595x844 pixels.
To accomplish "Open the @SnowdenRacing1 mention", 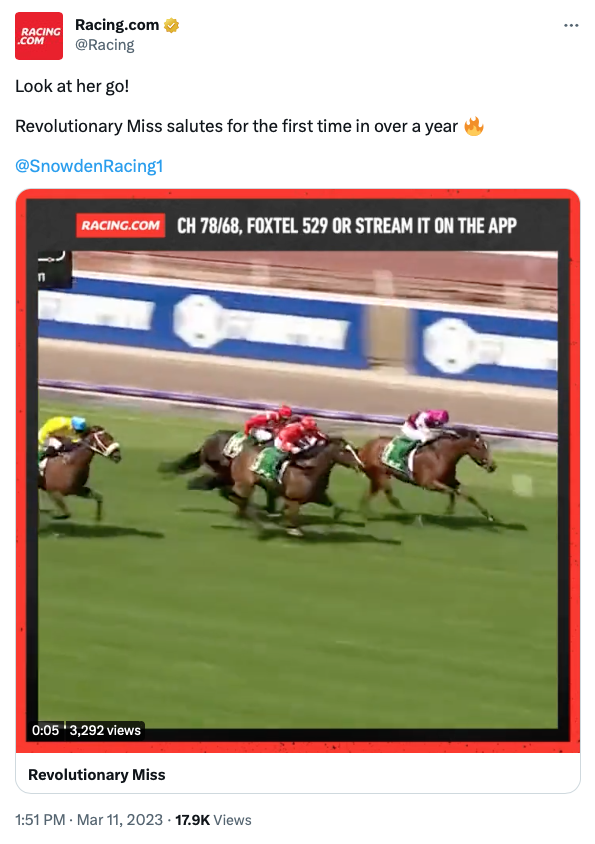I will [89, 166].
